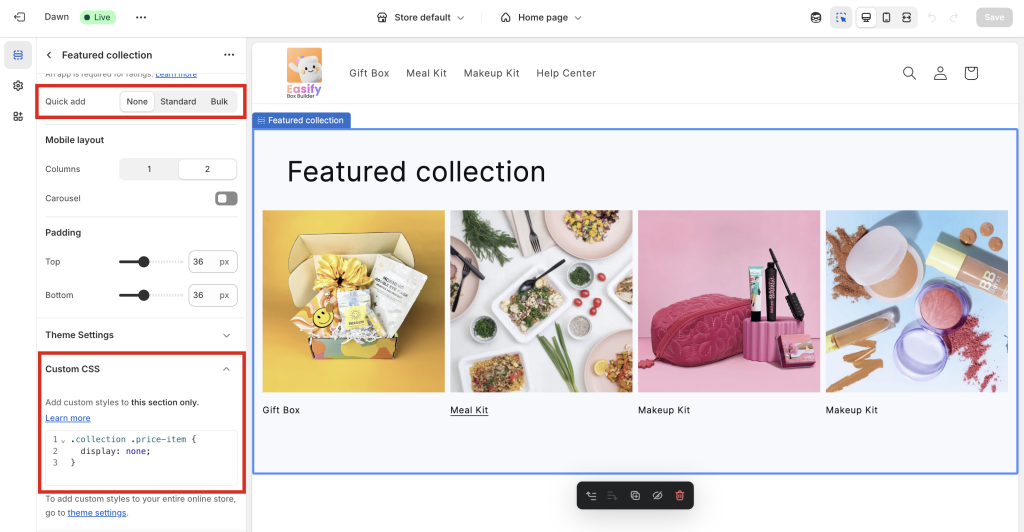Click the redo arrow
1024x532 pixels.
pyautogui.click(x=954, y=18)
